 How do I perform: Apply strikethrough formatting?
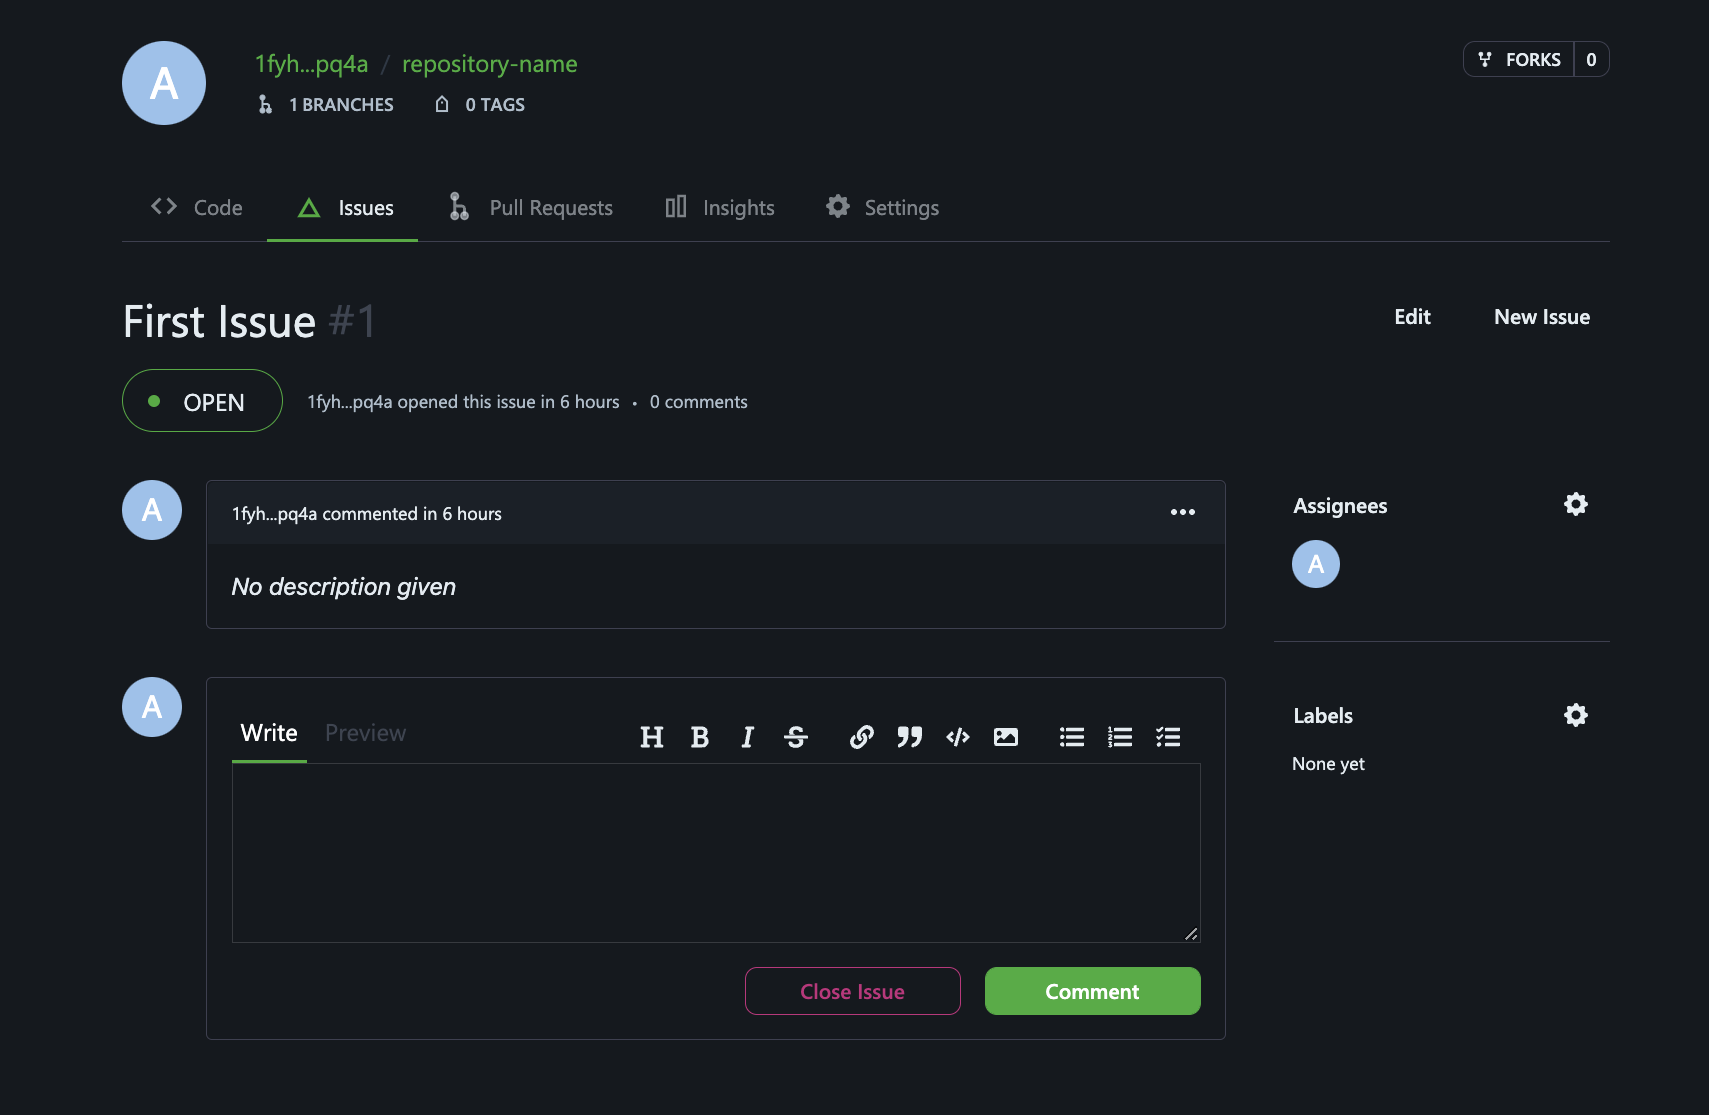796,737
